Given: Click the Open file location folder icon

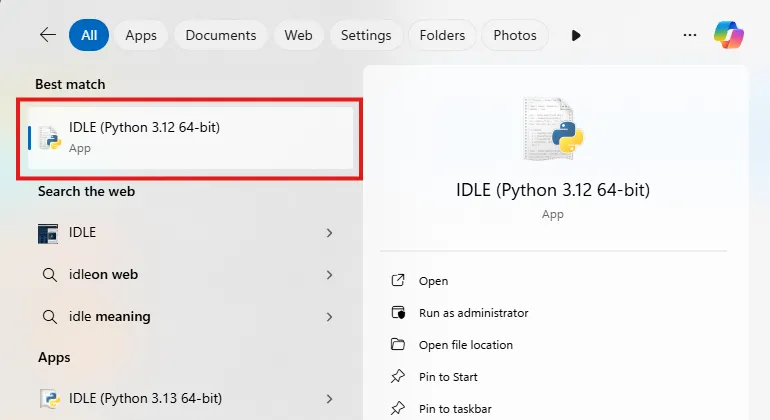Looking at the screenshot, I should [x=398, y=345].
